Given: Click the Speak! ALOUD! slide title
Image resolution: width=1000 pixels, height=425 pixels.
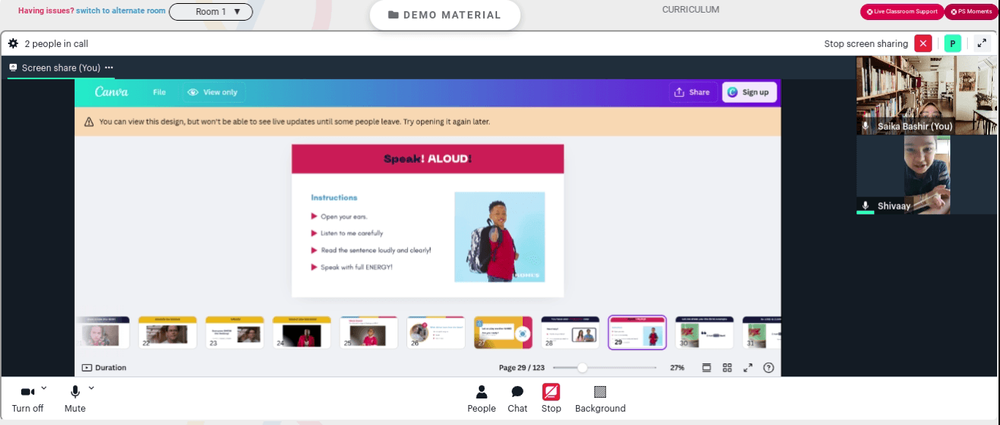Looking at the screenshot, I should click(427, 159).
